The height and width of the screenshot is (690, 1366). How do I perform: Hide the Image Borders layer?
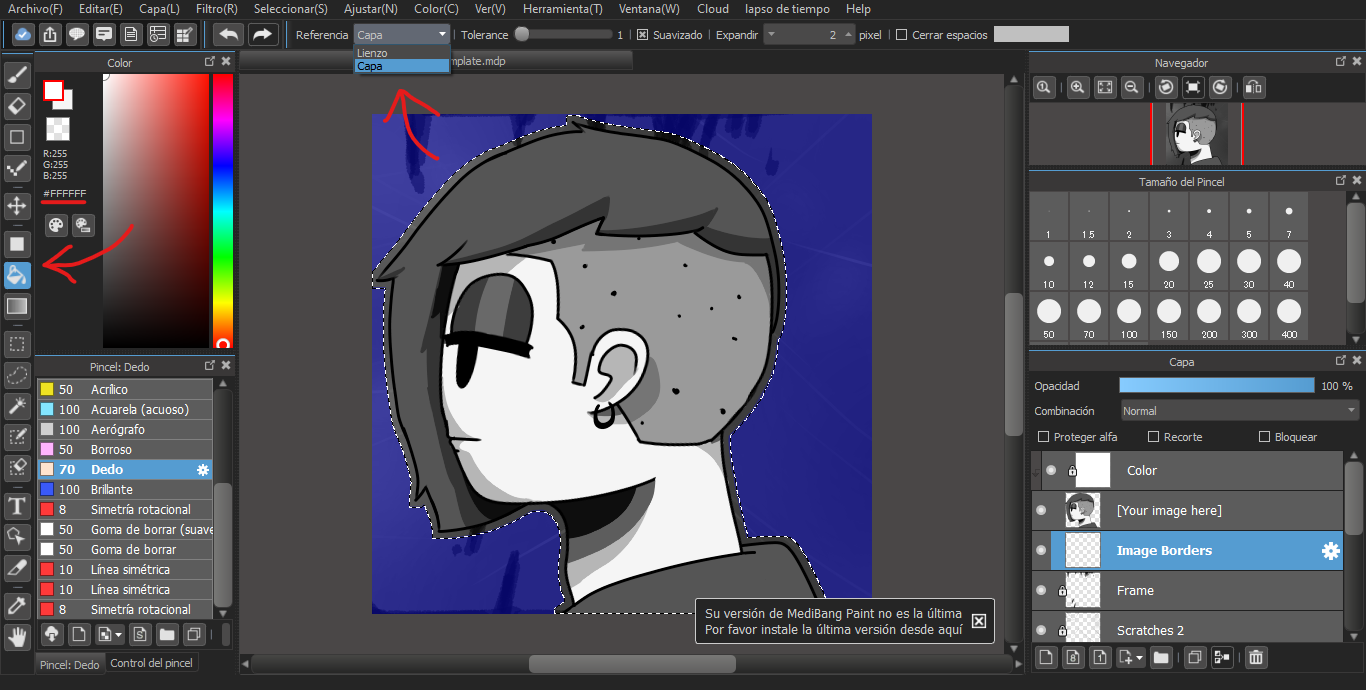click(x=1041, y=550)
